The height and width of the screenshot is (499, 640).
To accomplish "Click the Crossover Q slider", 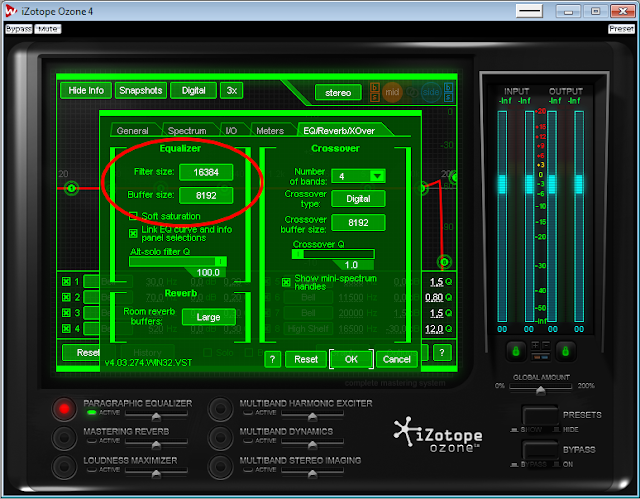I will coord(333,254).
